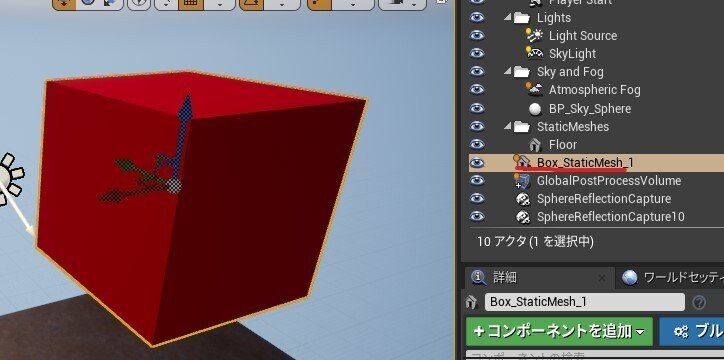Collapse the Sky and Fog folder
This screenshot has height=360, width=724.
click(508, 72)
